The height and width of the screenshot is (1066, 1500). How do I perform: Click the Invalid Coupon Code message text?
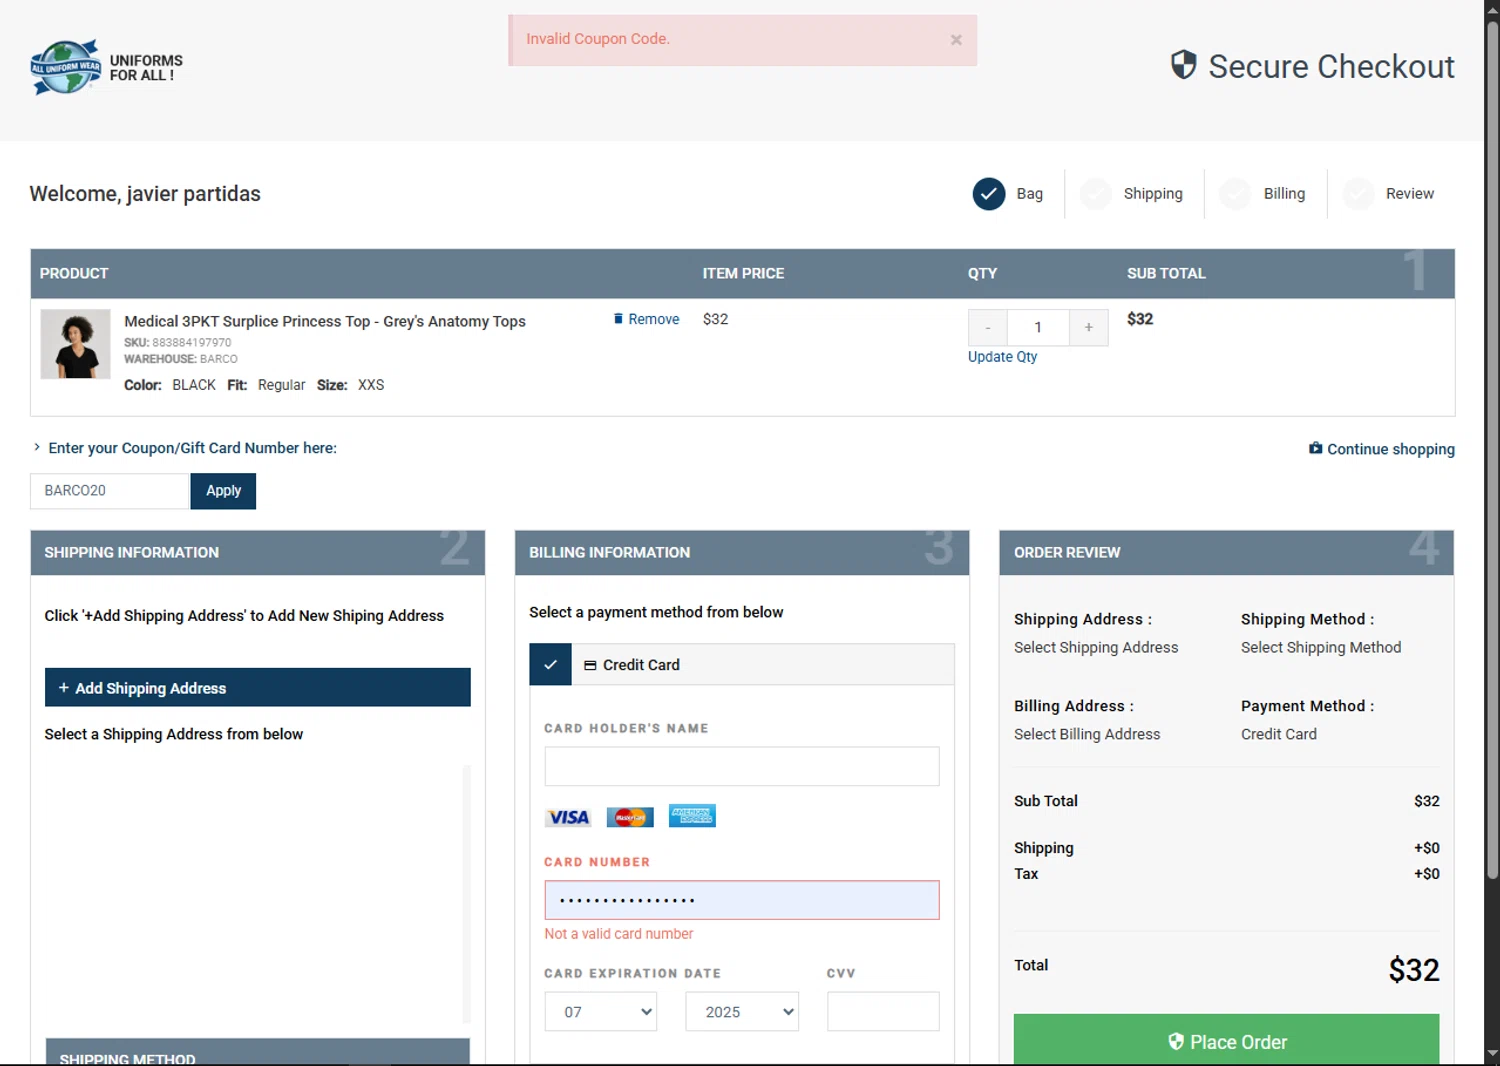[x=598, y=39]
